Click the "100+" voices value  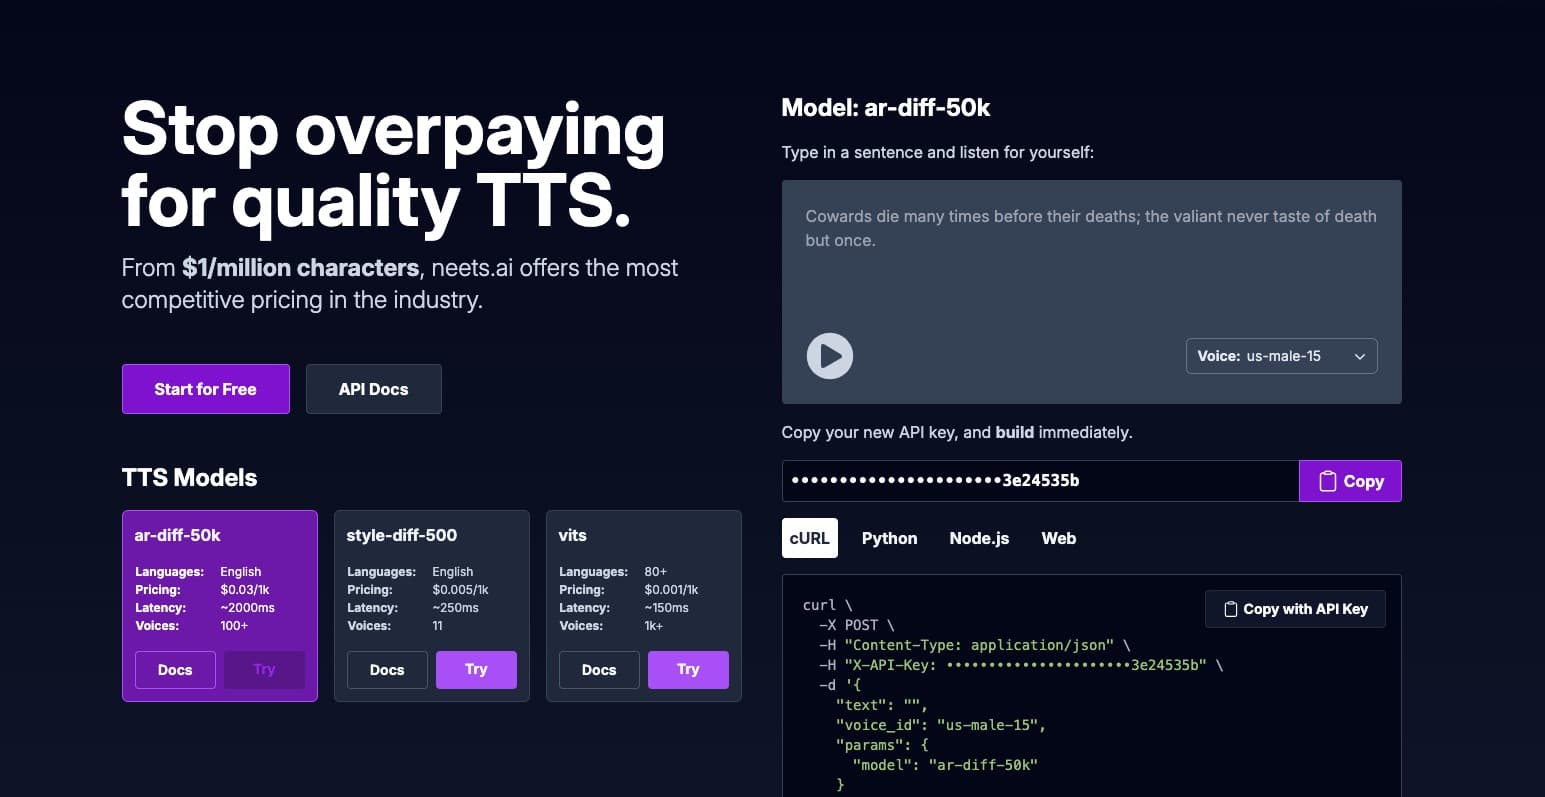[x=234, y=626]
